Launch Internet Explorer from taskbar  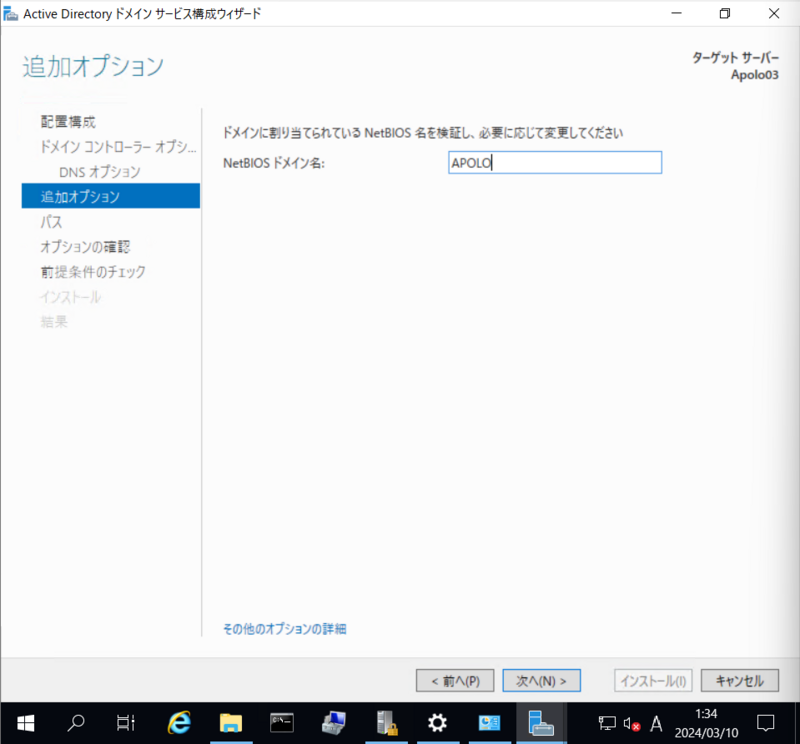[x=179, y=723]
